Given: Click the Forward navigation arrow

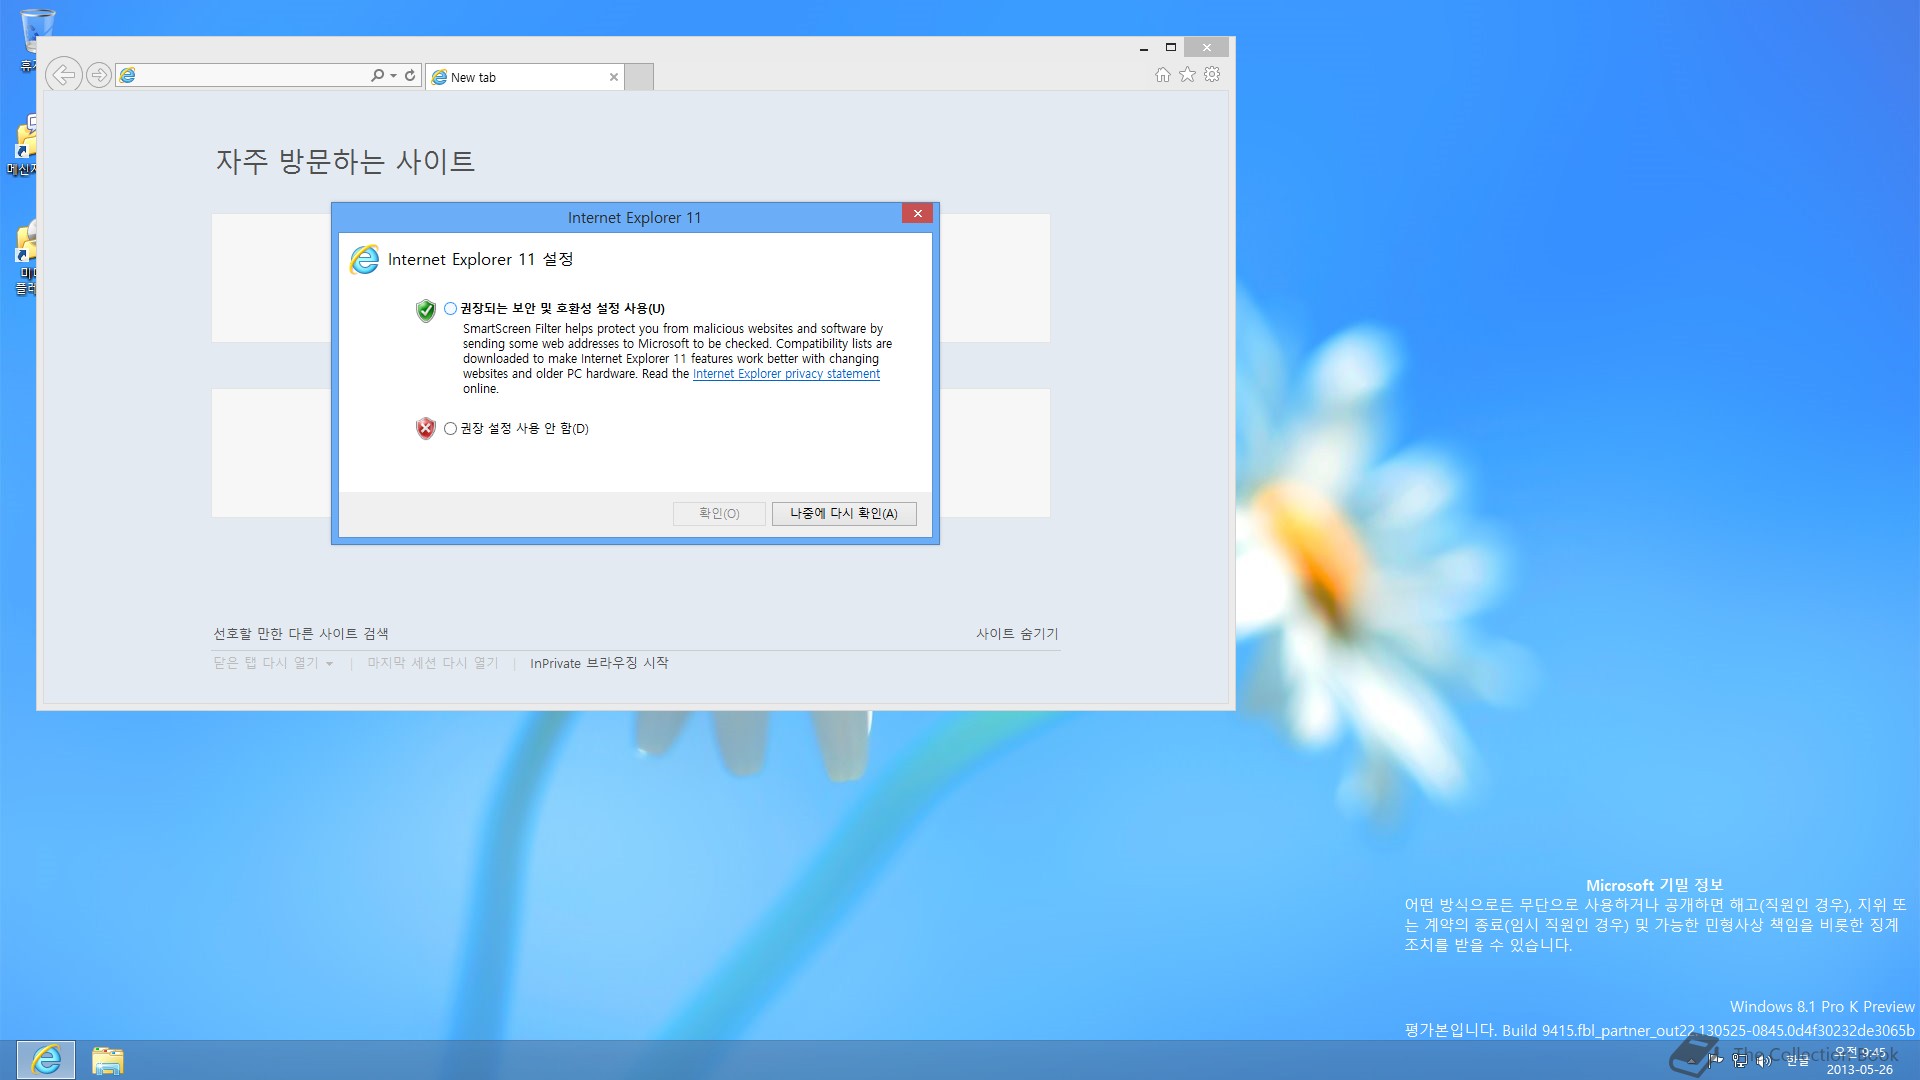Looking at the screenshot, I should [98, 75].
